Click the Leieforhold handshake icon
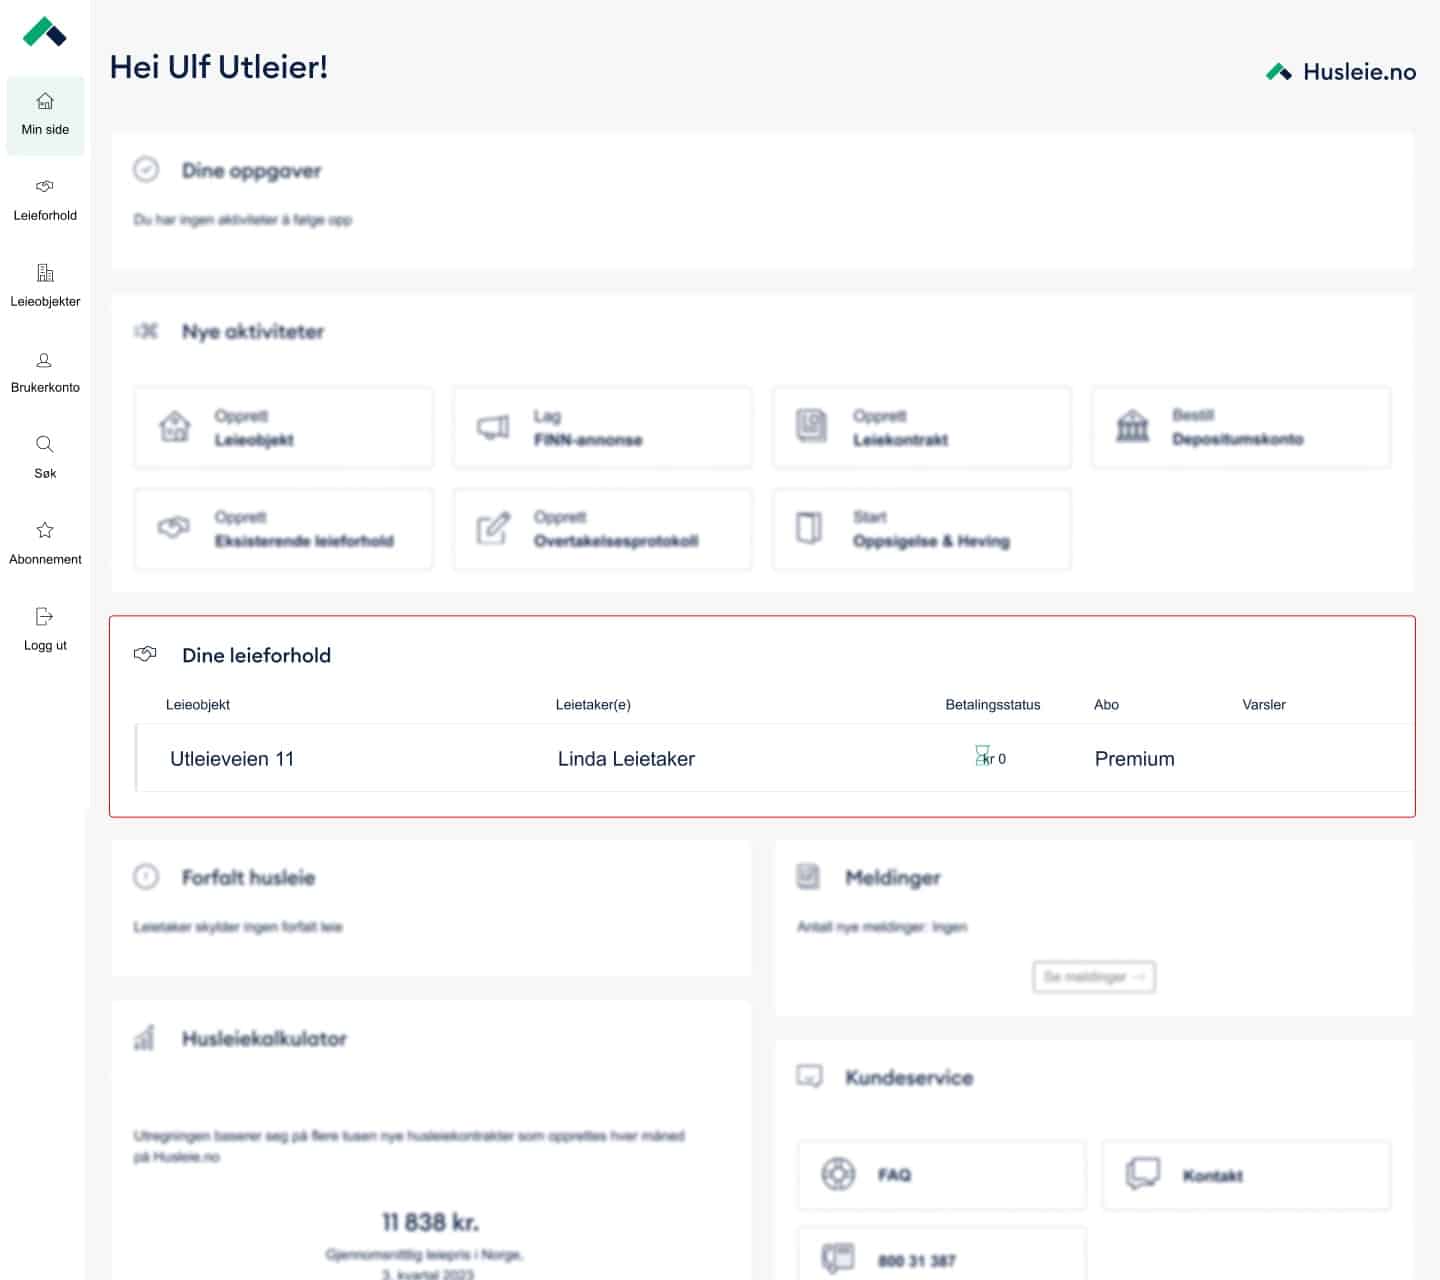 45,186
